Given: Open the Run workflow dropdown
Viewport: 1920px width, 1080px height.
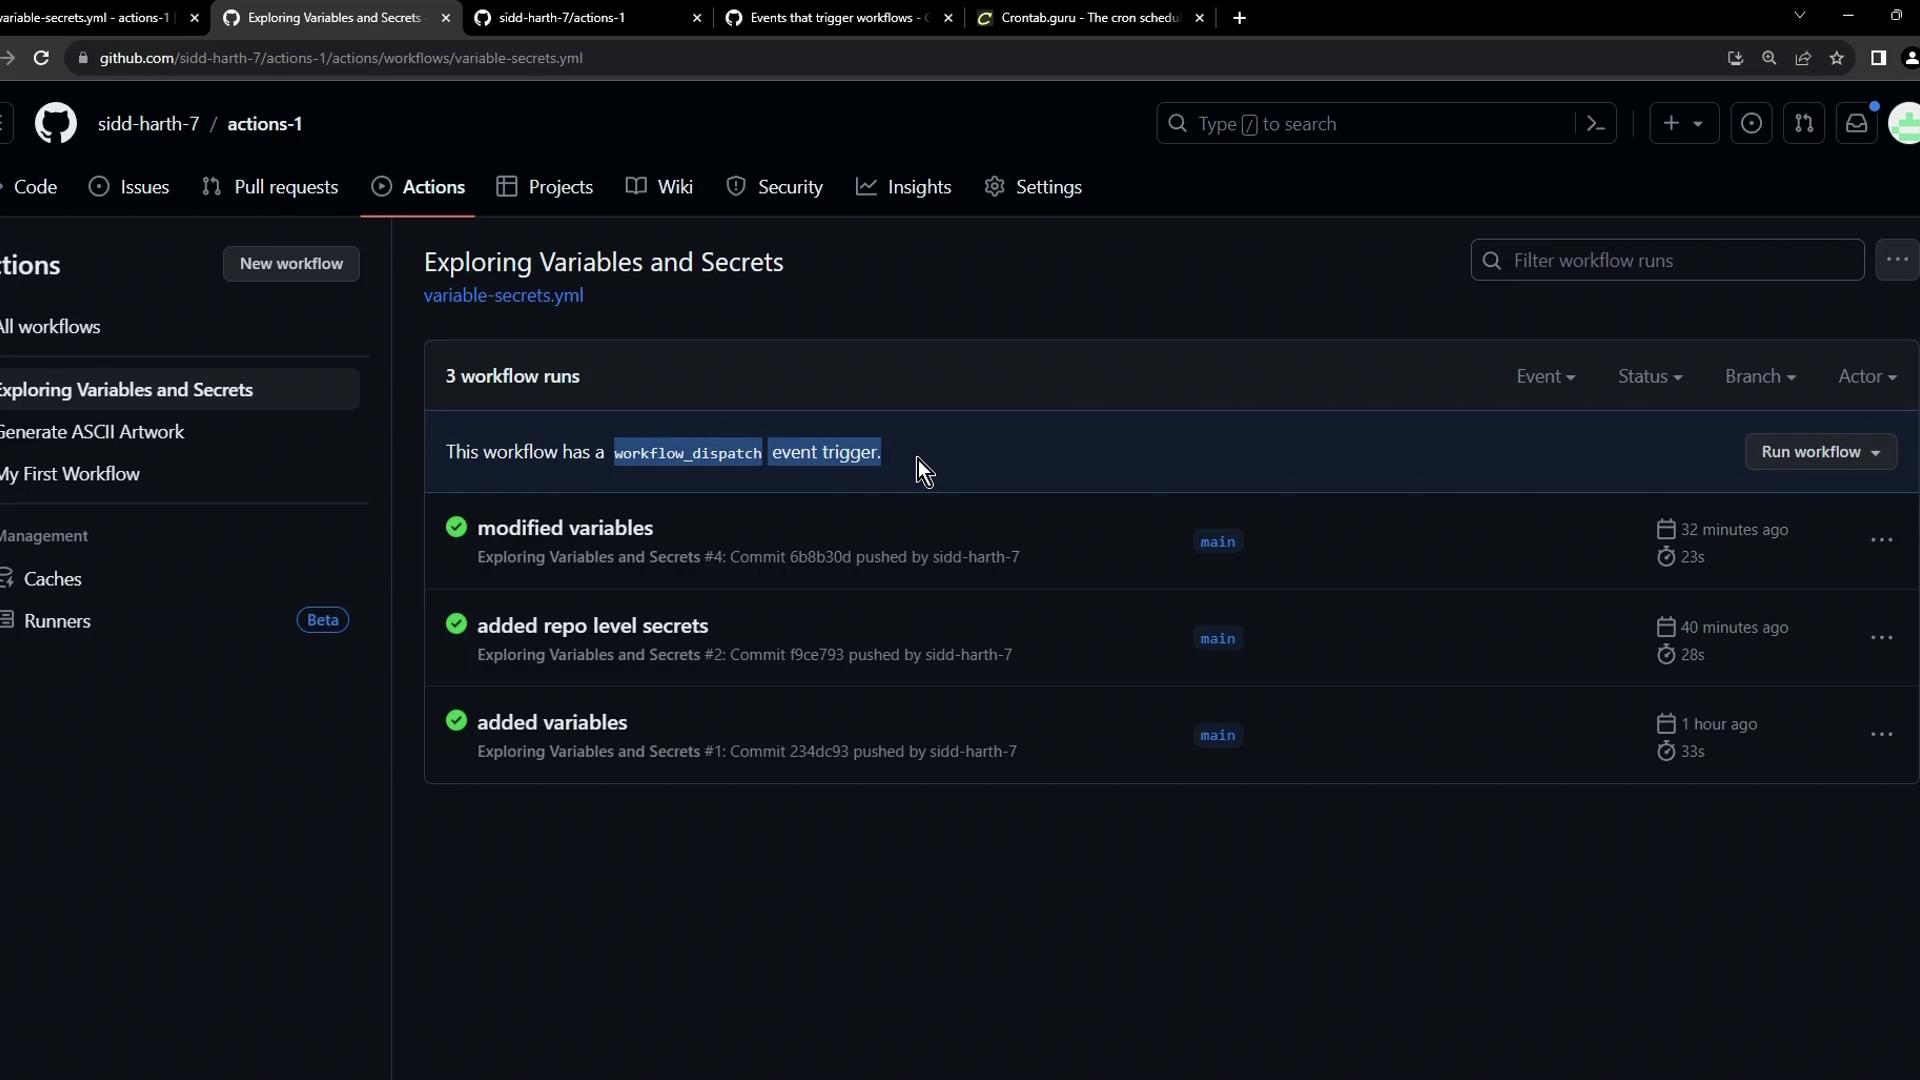Looking at the screenshot, I should coord(1820,452).
